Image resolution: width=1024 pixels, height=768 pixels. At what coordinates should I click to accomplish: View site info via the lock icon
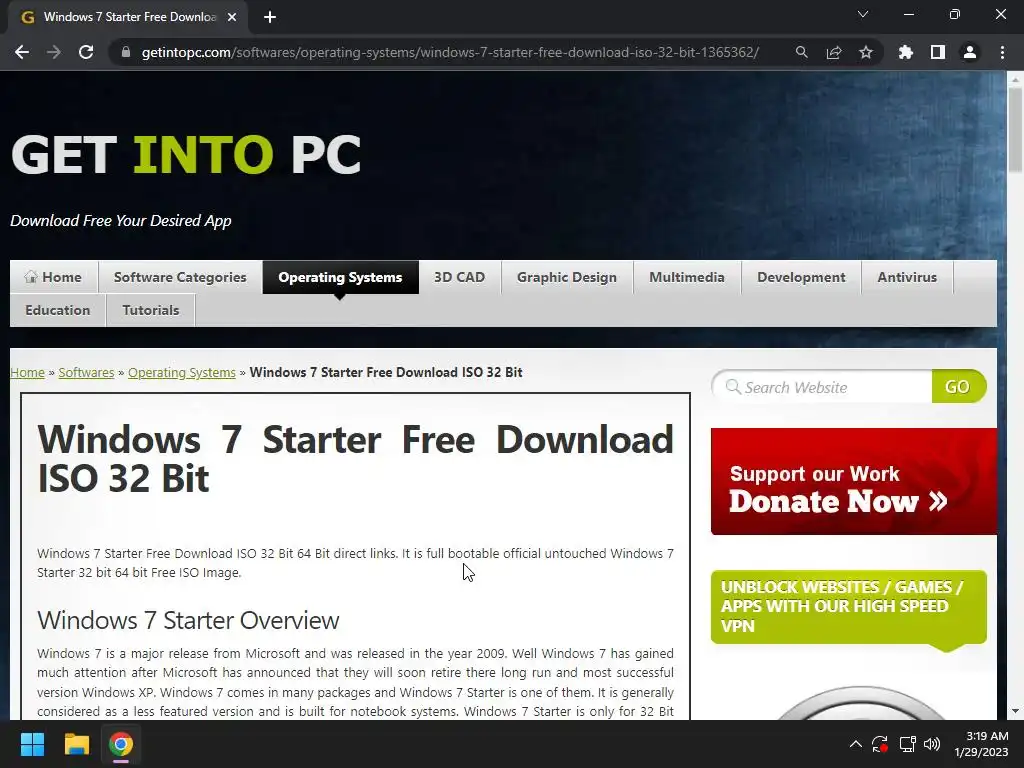126,52
